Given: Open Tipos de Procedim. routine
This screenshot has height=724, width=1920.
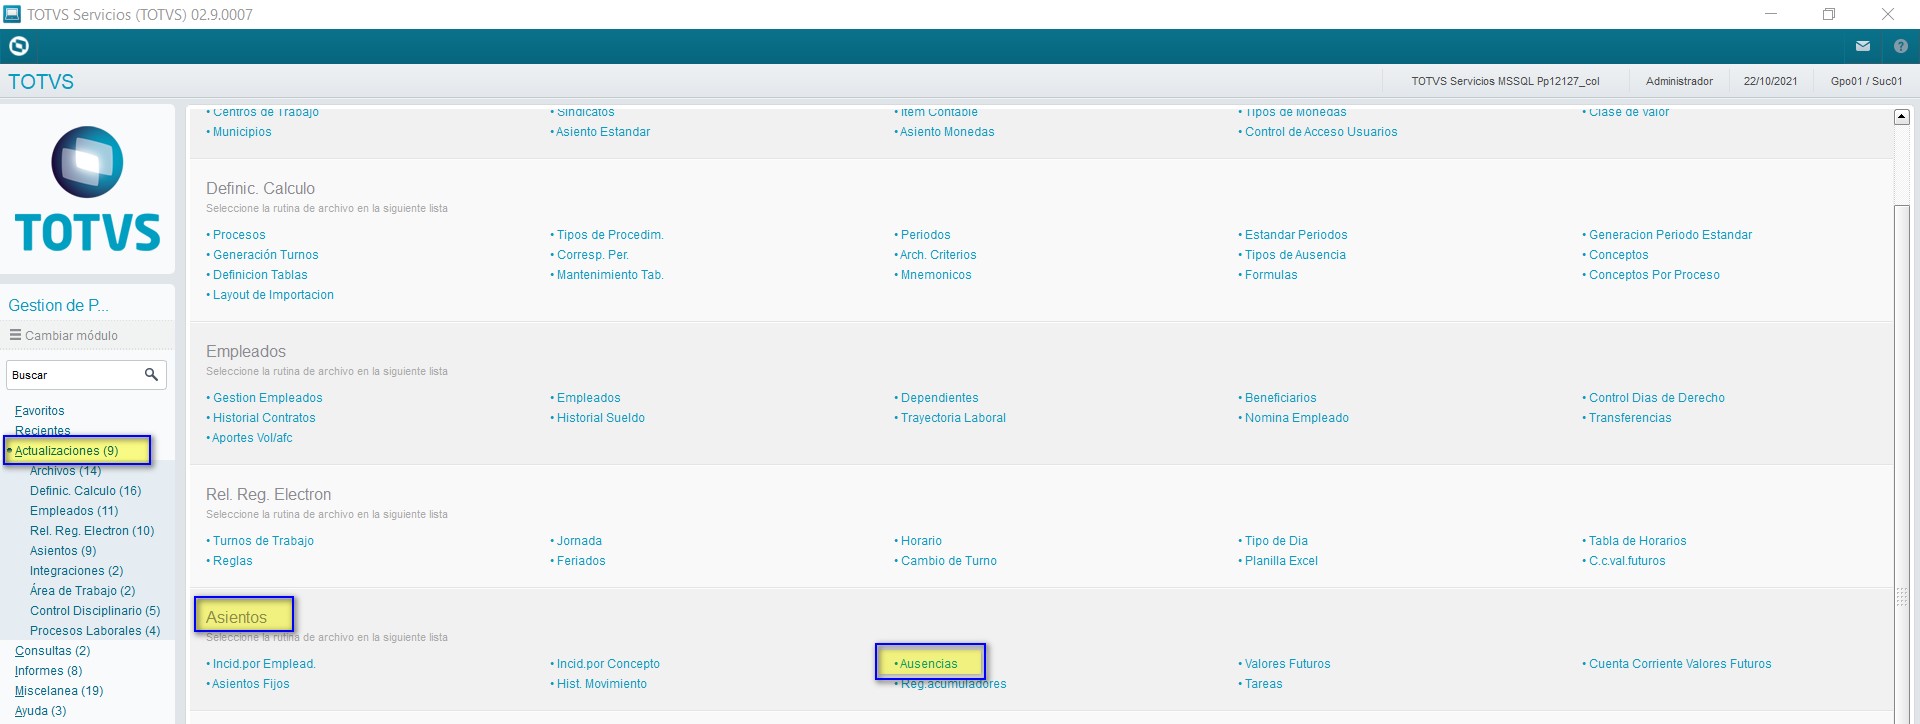Looking at the screenshot, I should click(x=609, y=235).
